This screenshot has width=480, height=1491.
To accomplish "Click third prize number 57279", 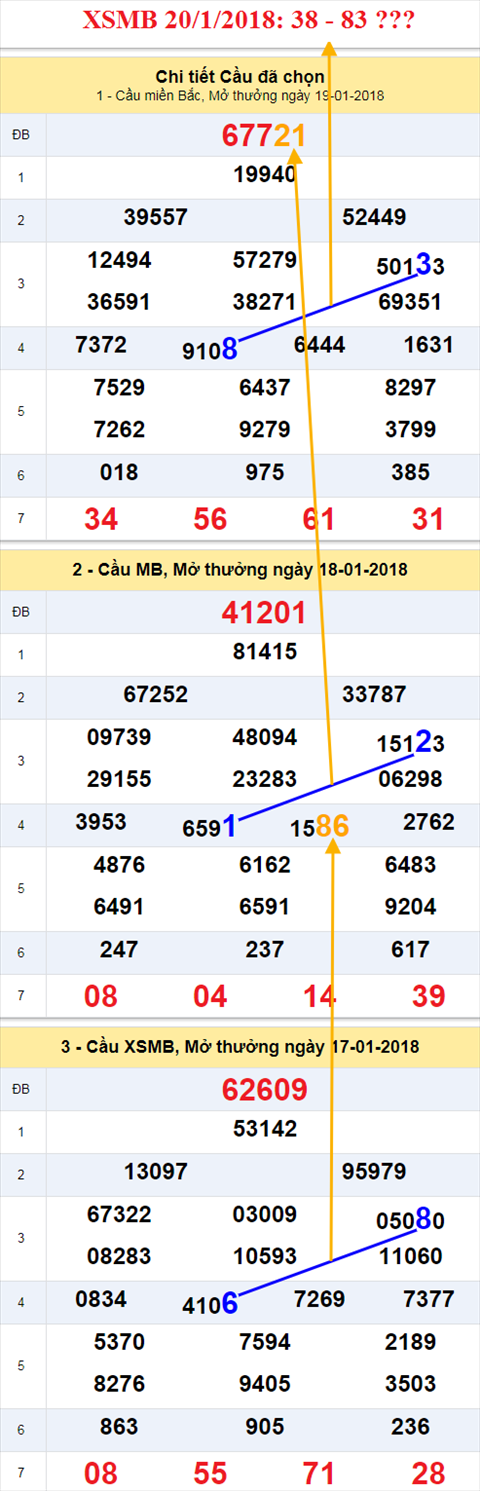I will pos(264,260).
